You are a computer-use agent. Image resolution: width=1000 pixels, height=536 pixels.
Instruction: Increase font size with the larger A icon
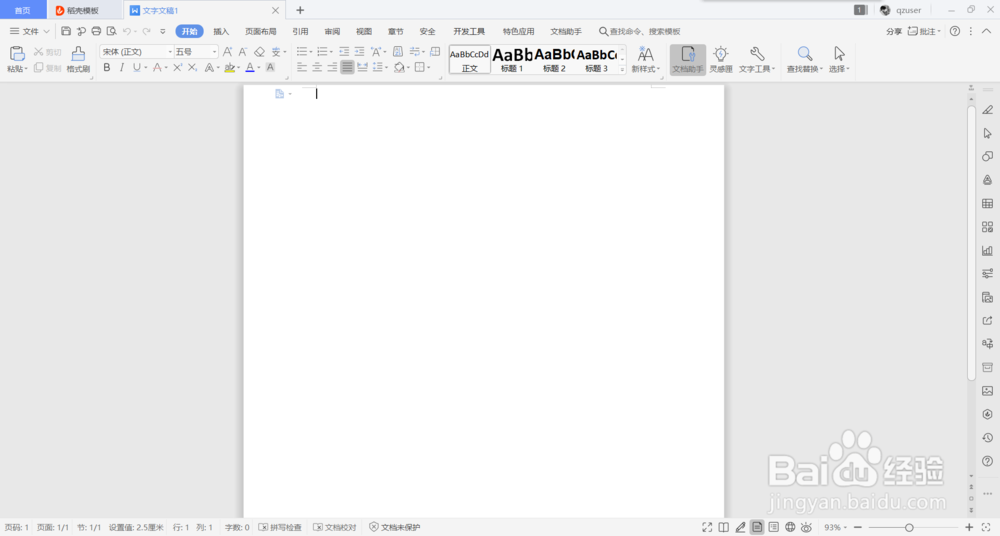click(x=228, y=52)
